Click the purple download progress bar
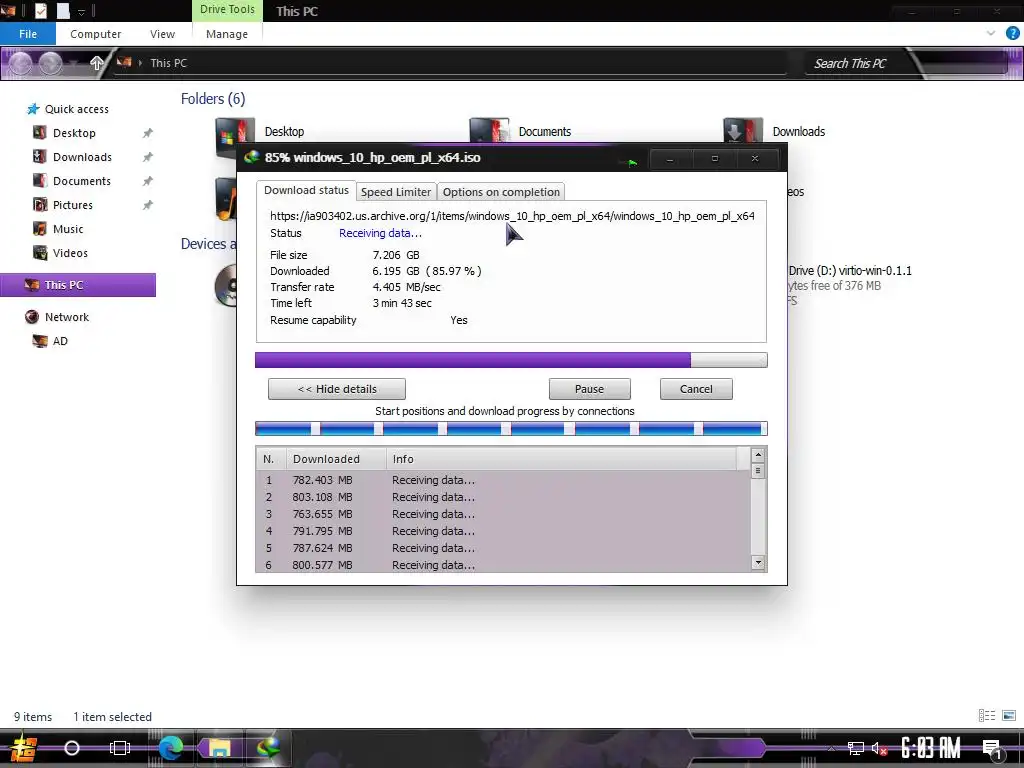1024x768 pixels. pos(511,360)
